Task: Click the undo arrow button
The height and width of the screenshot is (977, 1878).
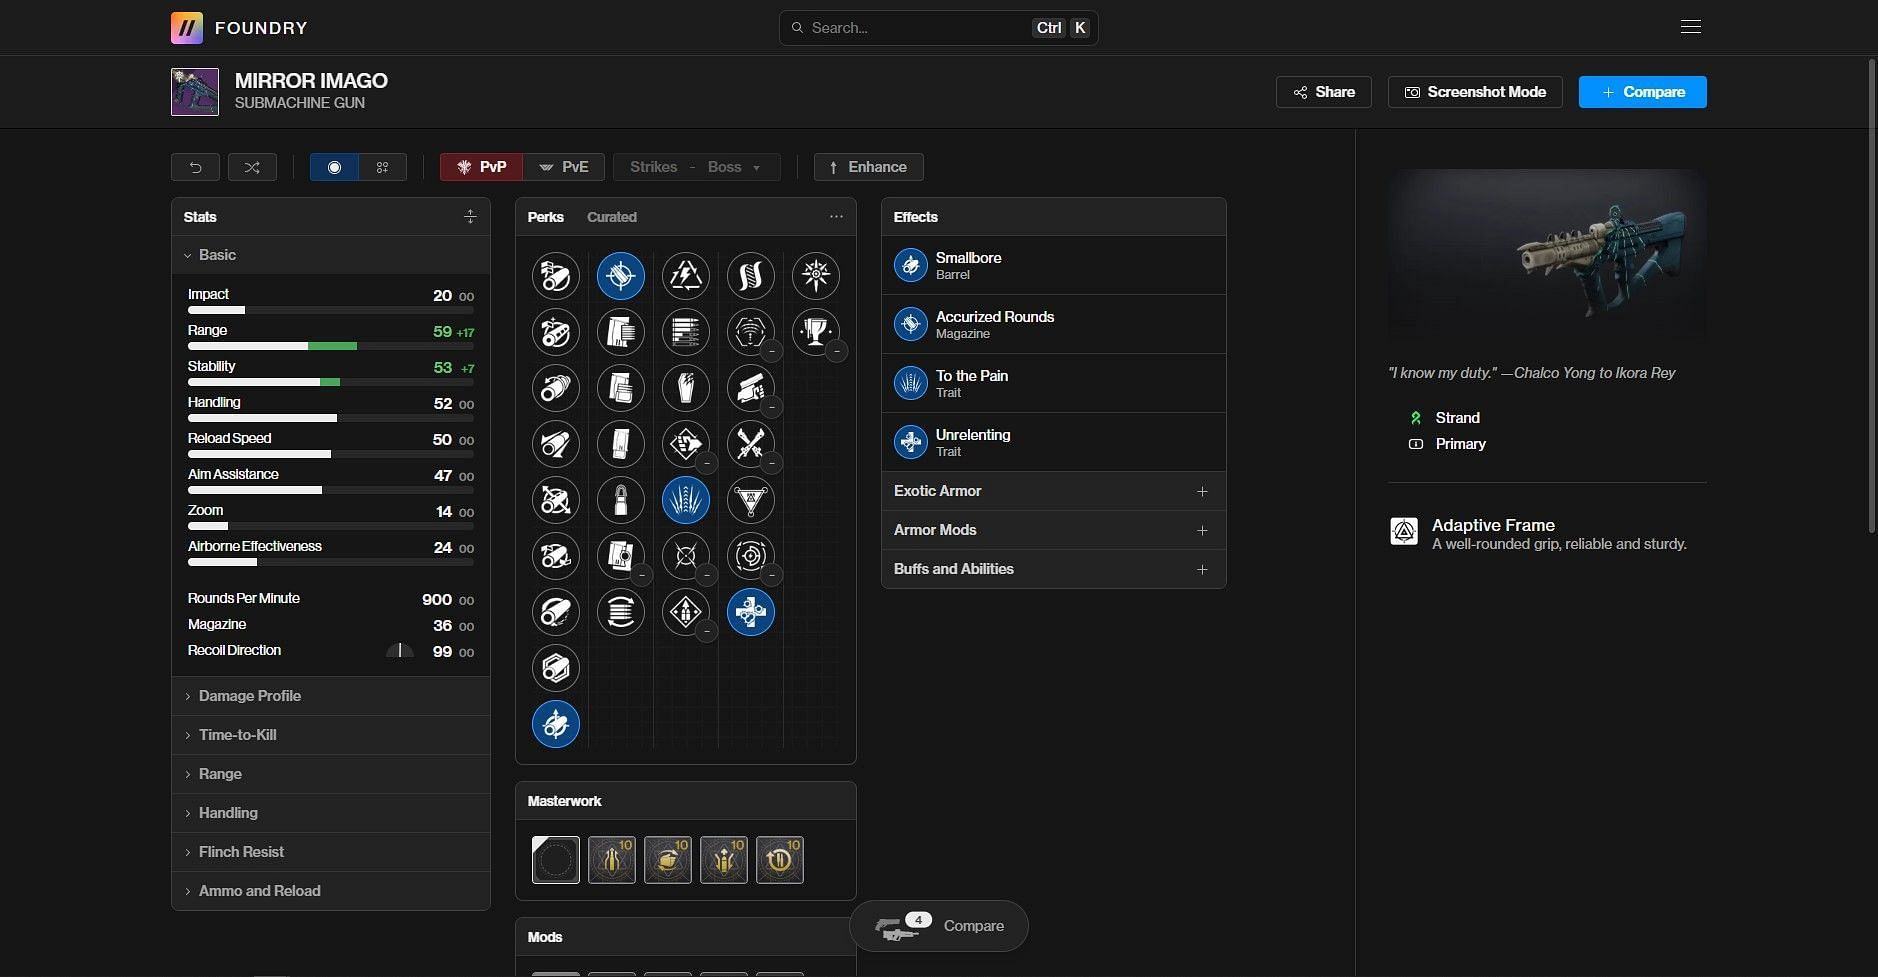Action: pyautogui.click(x=195, y=167)
